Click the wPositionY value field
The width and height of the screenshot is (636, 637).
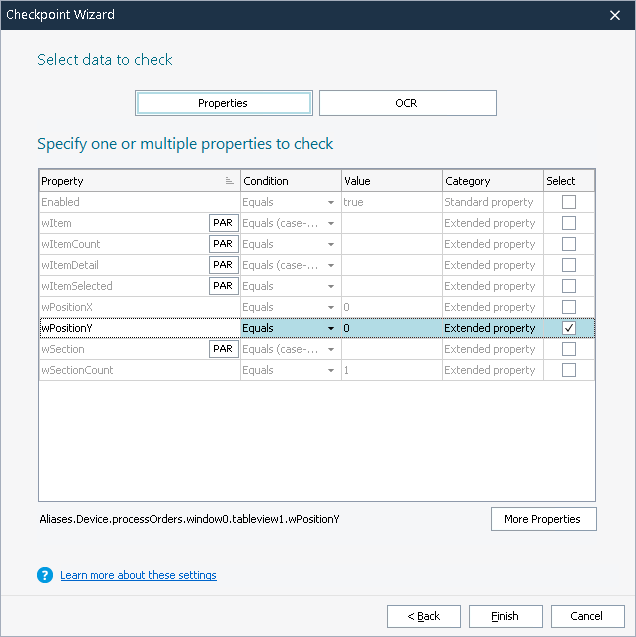391,328
